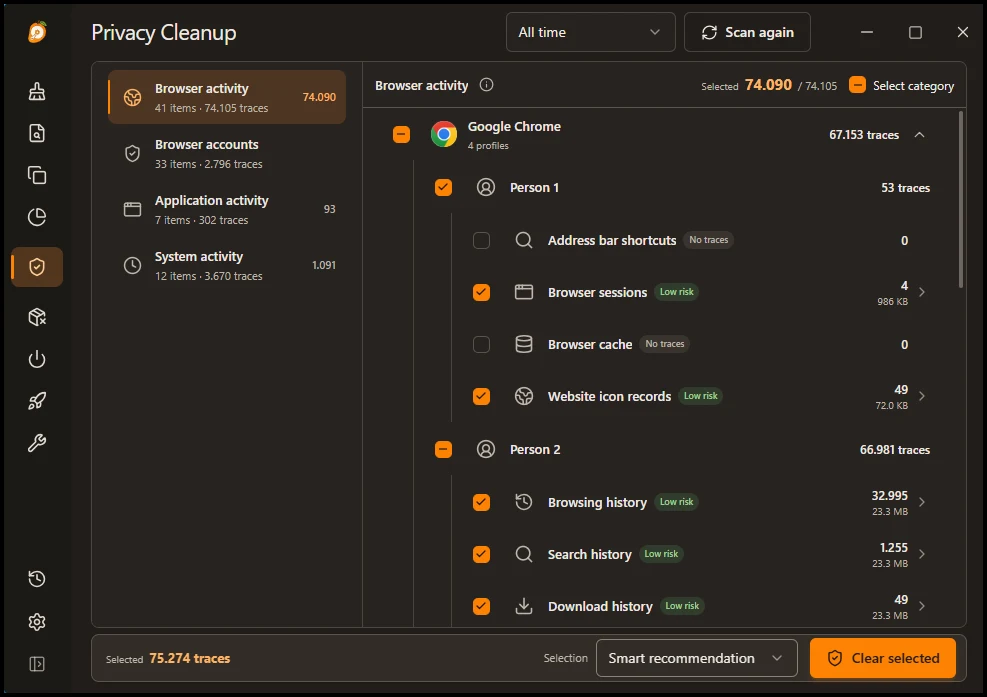Viewport: 987px width, 697px height.
Task: Click the info icon beside Browser activity
Action: point(487,85)
